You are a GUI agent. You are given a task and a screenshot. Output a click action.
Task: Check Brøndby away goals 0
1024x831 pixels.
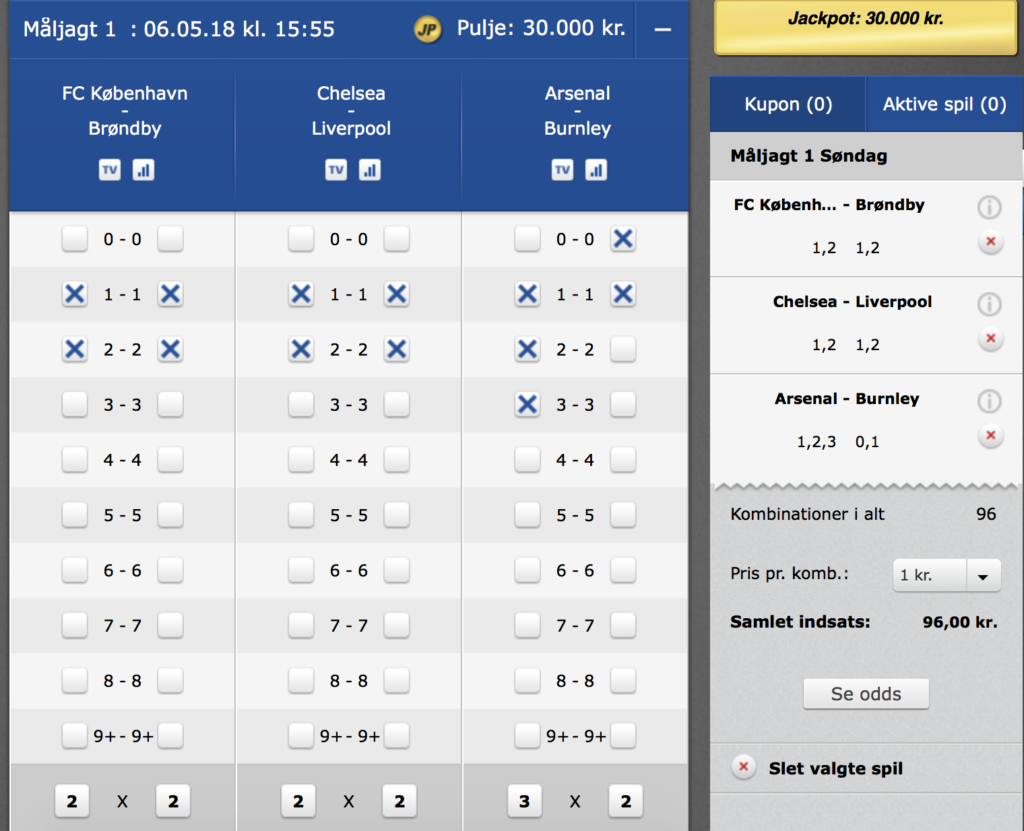(x=170, y=239)
